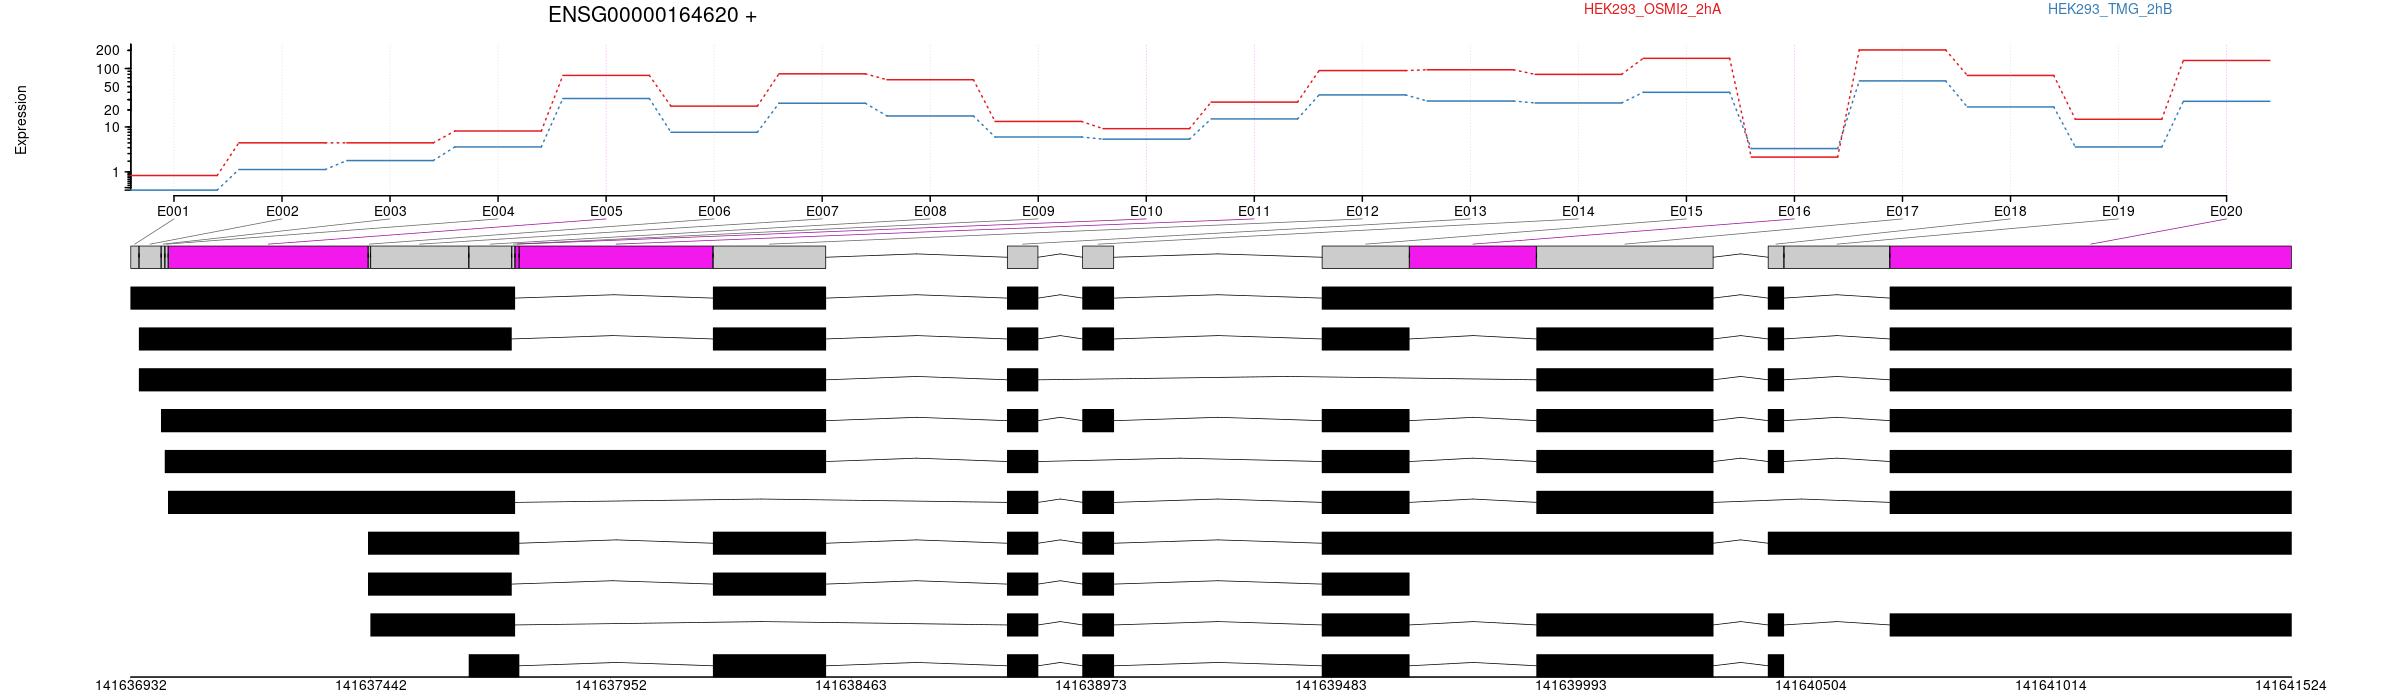
Task: Click genomic coordinate 141638973
Action: [x=1091, y=686]
